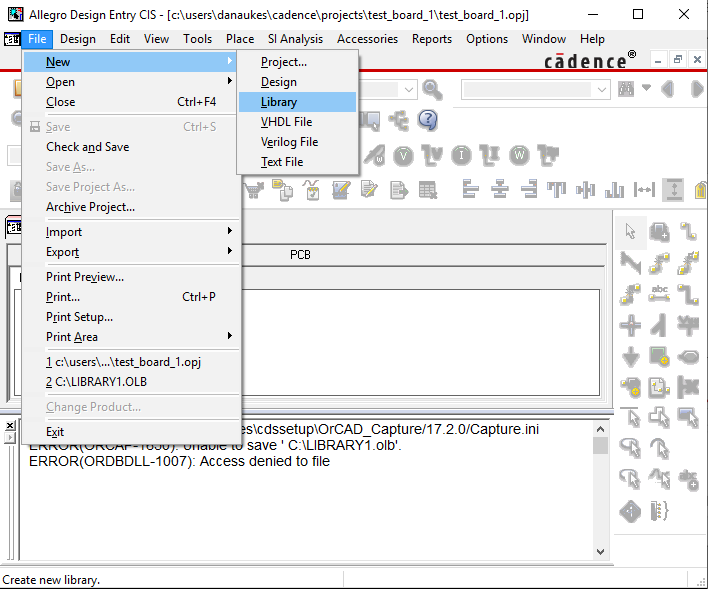Click the PCB column header
The width and height of the screenshot is (708, 589).
click(x=300, y=255)
